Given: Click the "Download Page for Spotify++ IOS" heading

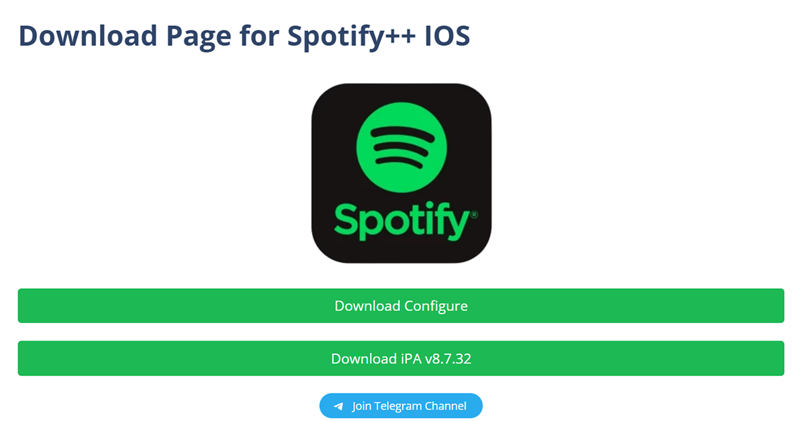Looking at the screenshot, I should 244,36.
